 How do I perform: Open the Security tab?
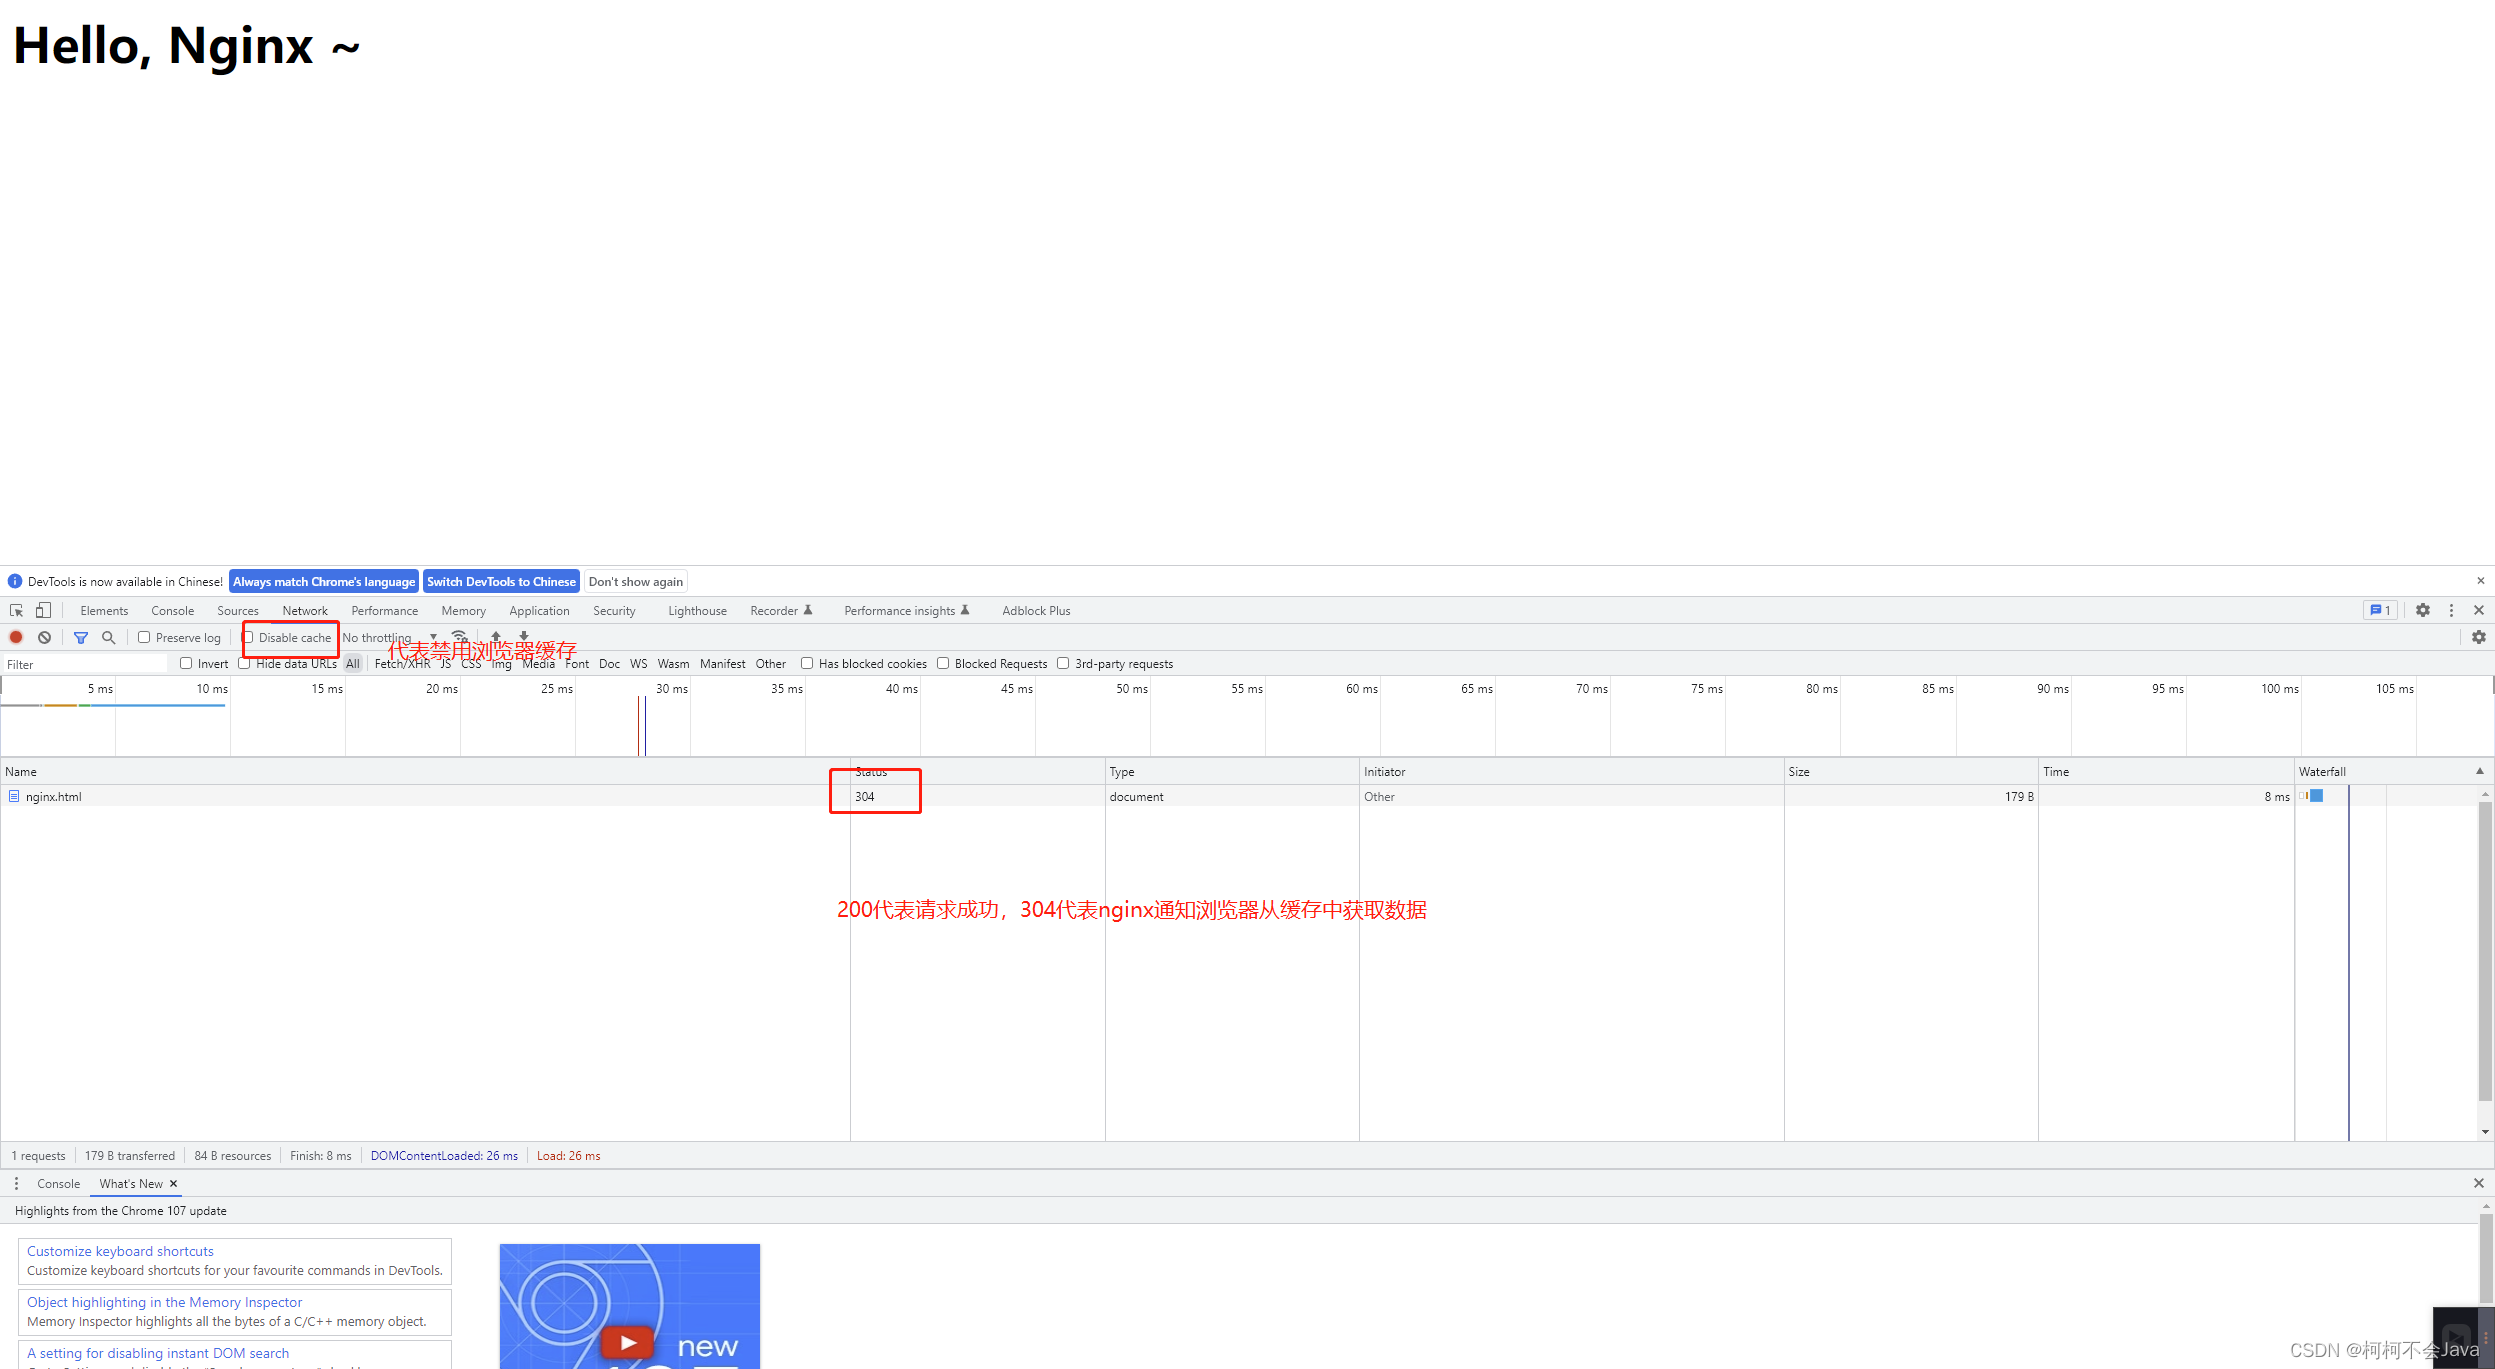point(614,610)
